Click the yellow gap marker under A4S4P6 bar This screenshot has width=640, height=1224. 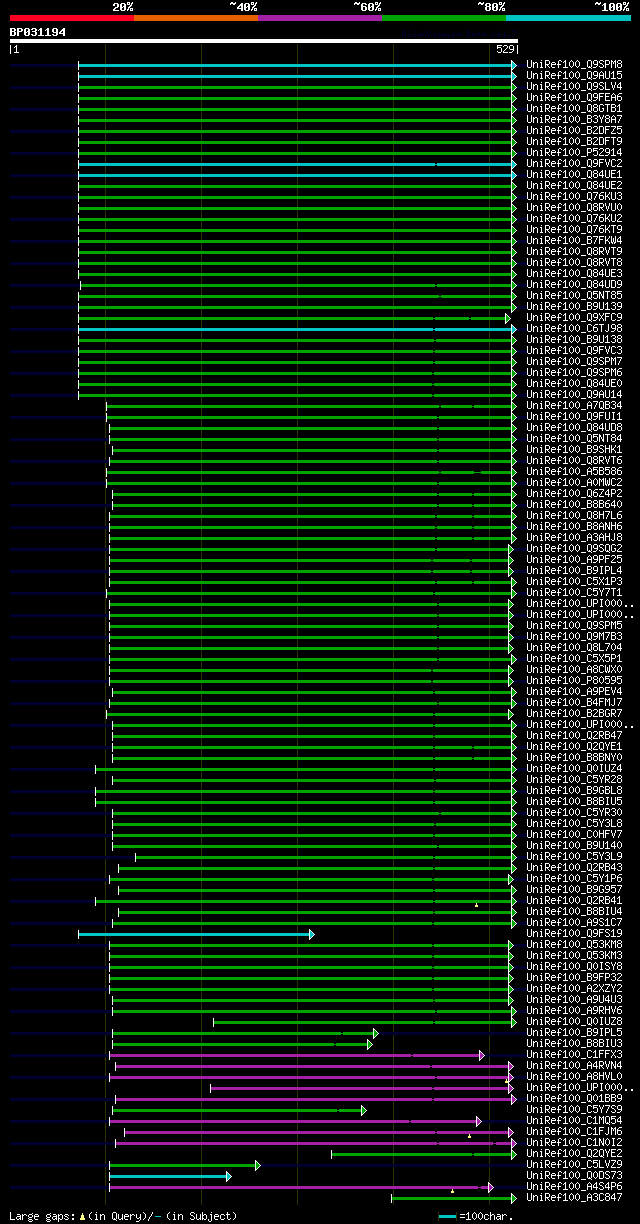click(452, 1191)
